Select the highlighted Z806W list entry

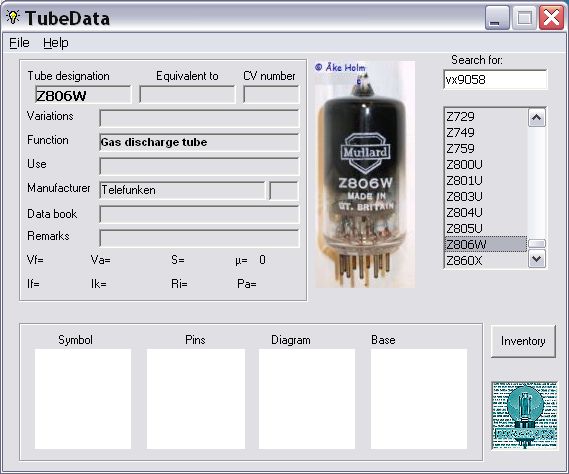coord(486,244)
